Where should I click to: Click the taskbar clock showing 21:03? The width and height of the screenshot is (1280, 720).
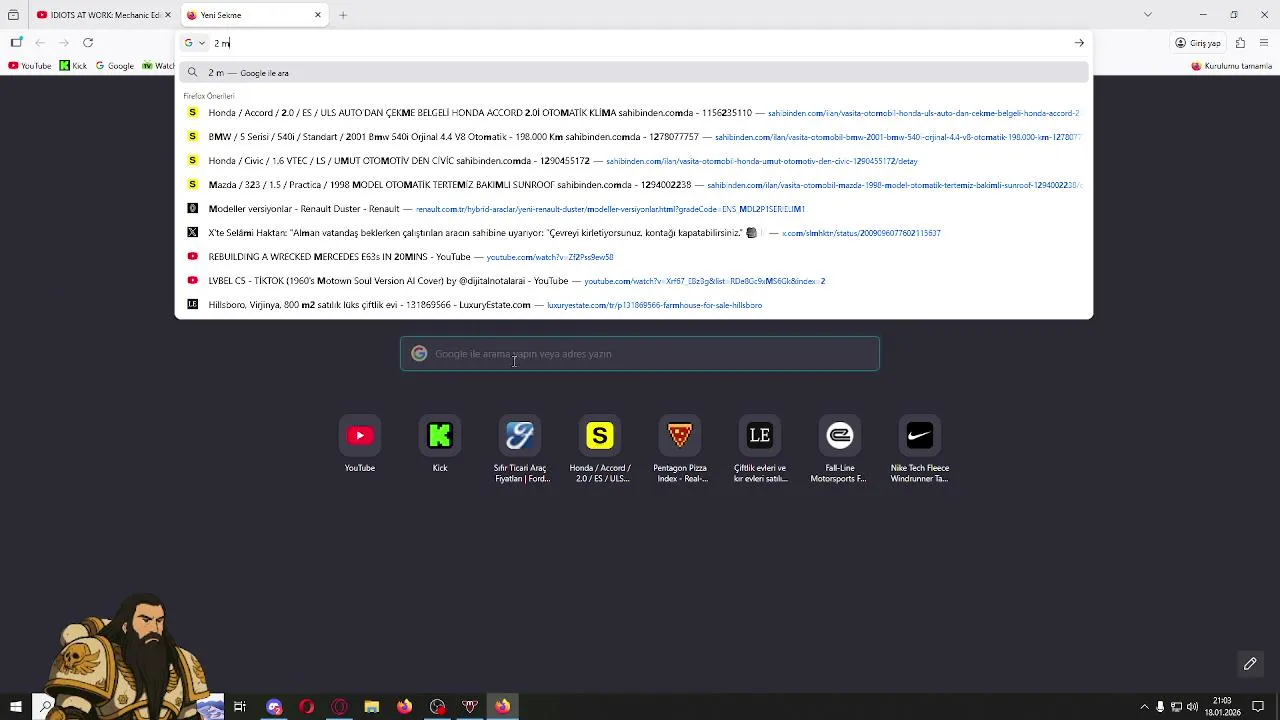(x=1222, y=707)
